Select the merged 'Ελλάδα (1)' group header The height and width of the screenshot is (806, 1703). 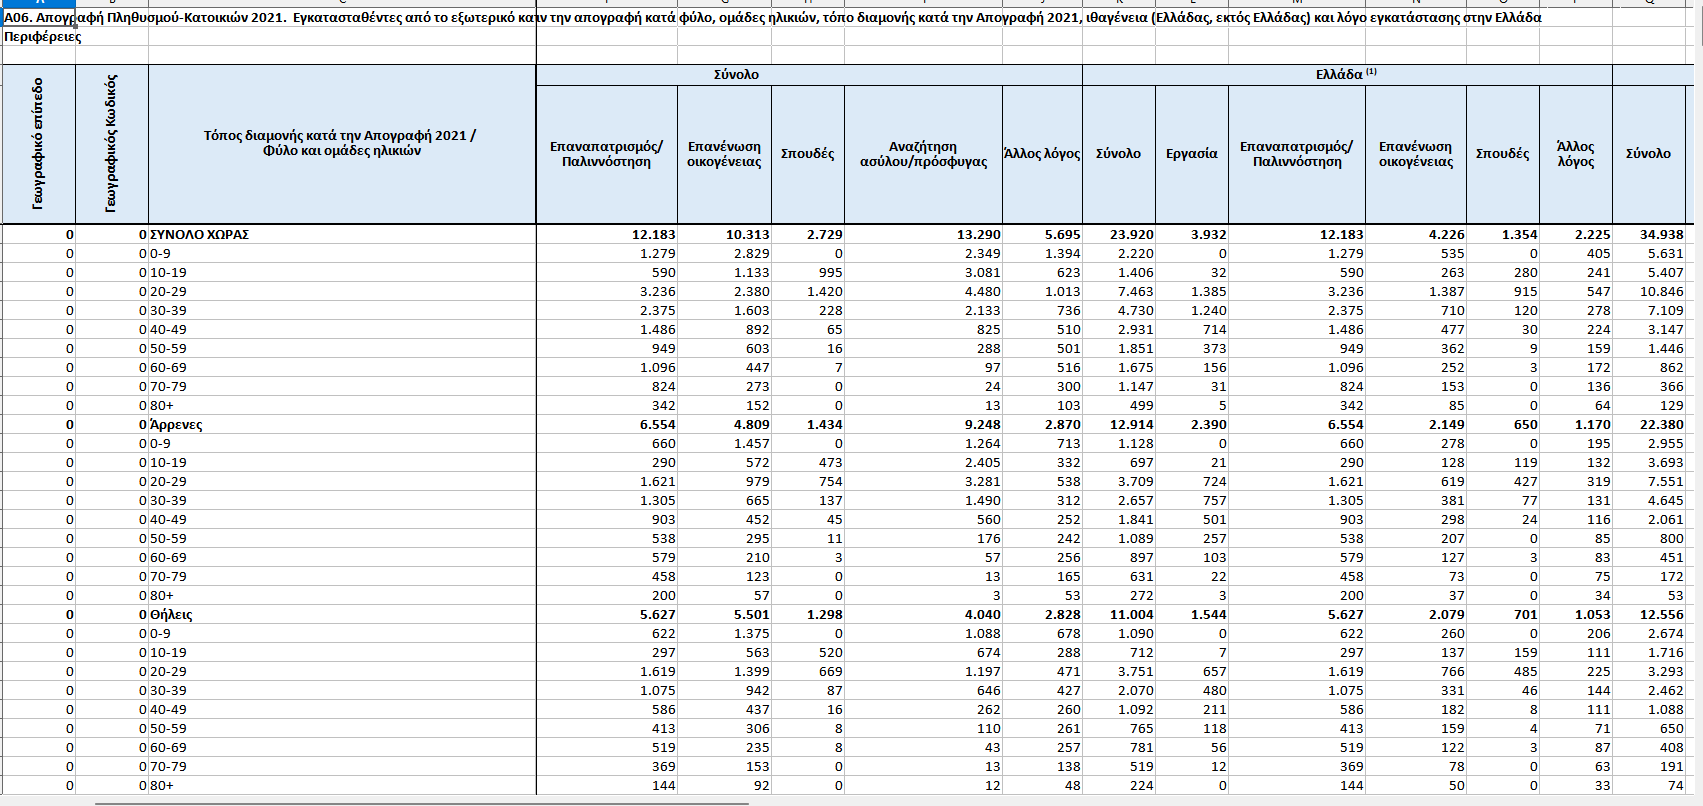click(1347, 75)
